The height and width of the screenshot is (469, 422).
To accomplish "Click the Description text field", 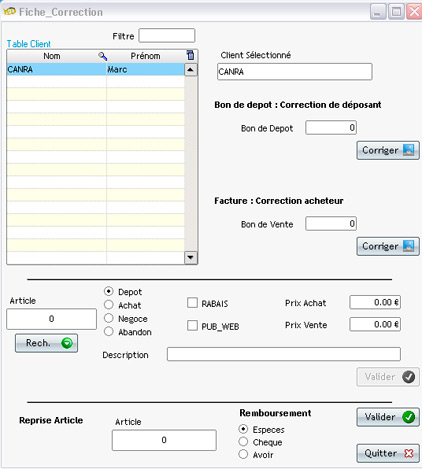I will click(x=284, y=354).
